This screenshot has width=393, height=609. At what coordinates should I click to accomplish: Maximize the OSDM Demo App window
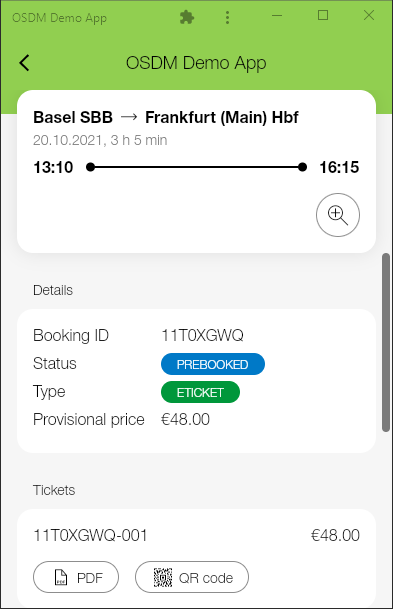point(323,16)
